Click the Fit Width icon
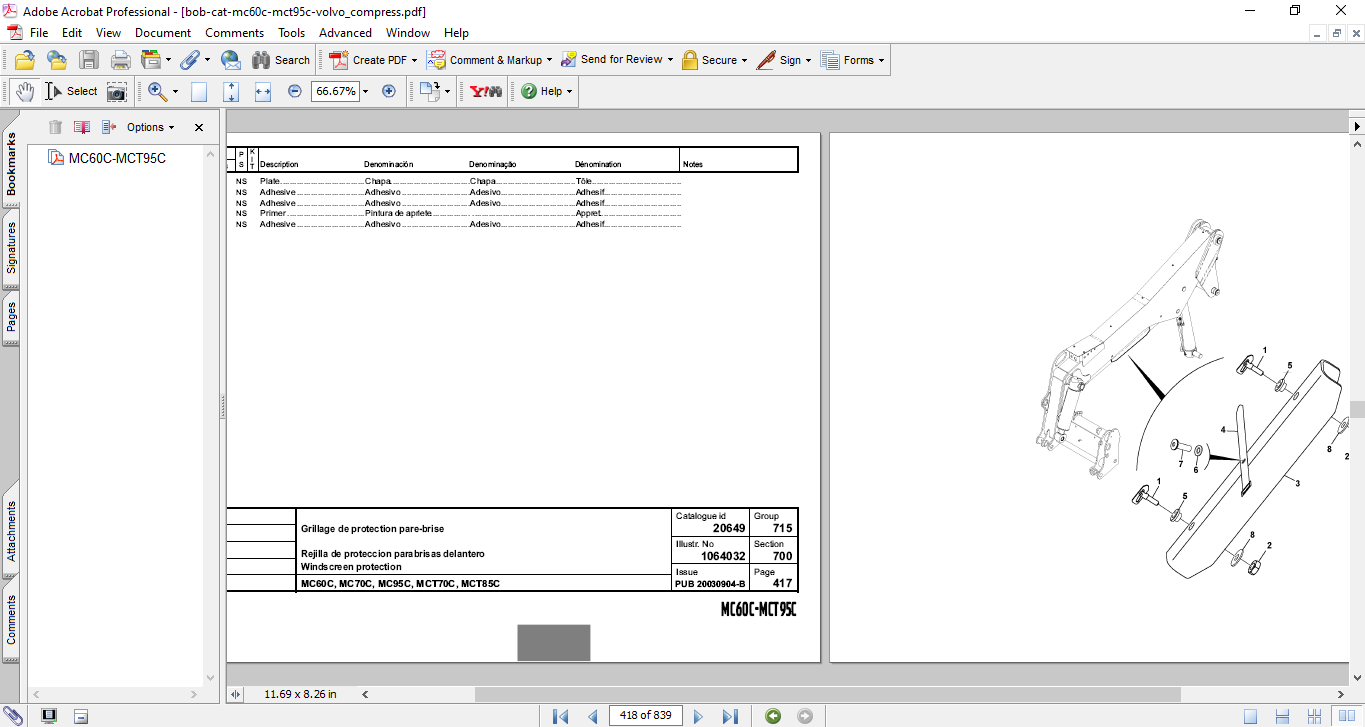Image resolution: width=1365 pixels, height=727 pixels. (263, 92)
